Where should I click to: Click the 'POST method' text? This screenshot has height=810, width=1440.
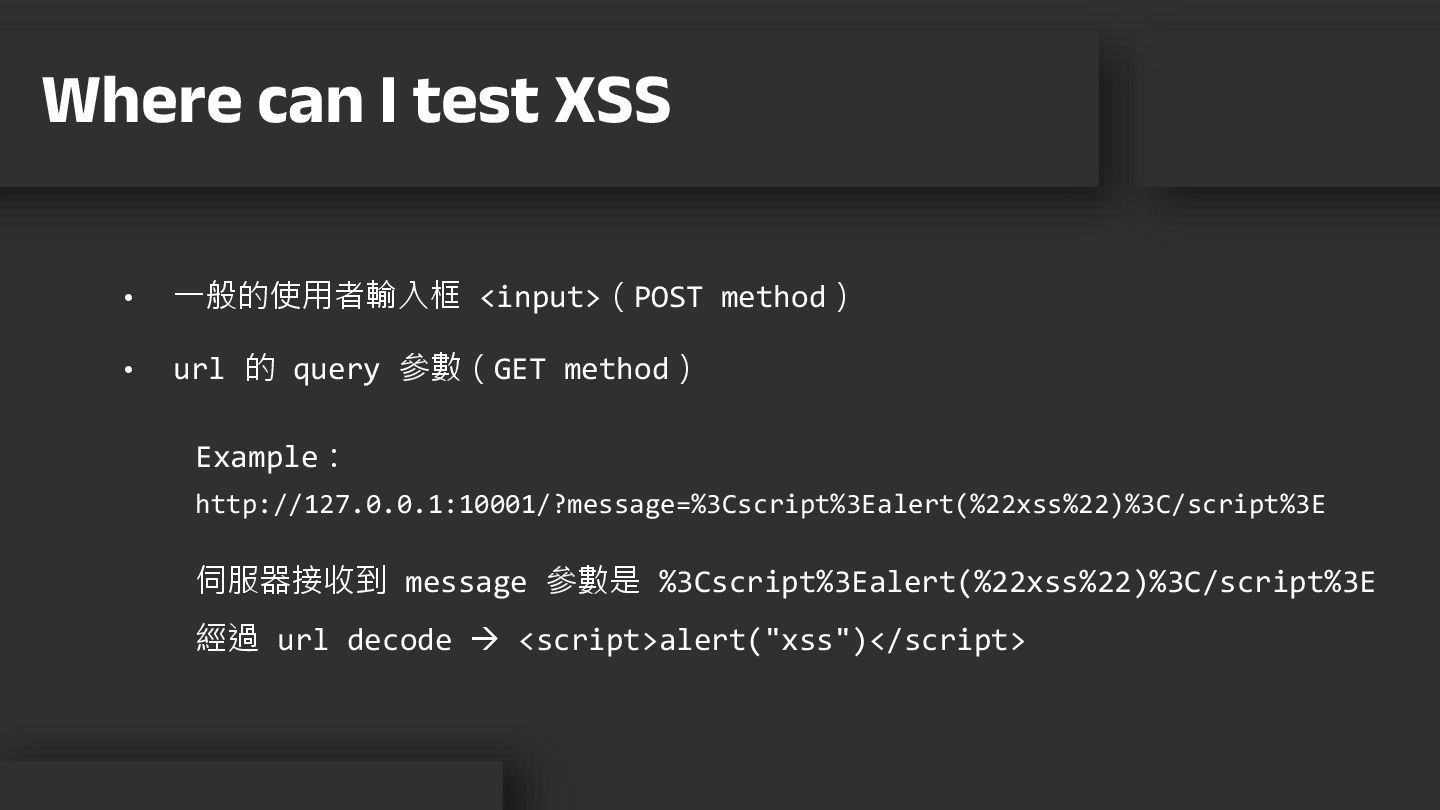[x=729, y=297]
